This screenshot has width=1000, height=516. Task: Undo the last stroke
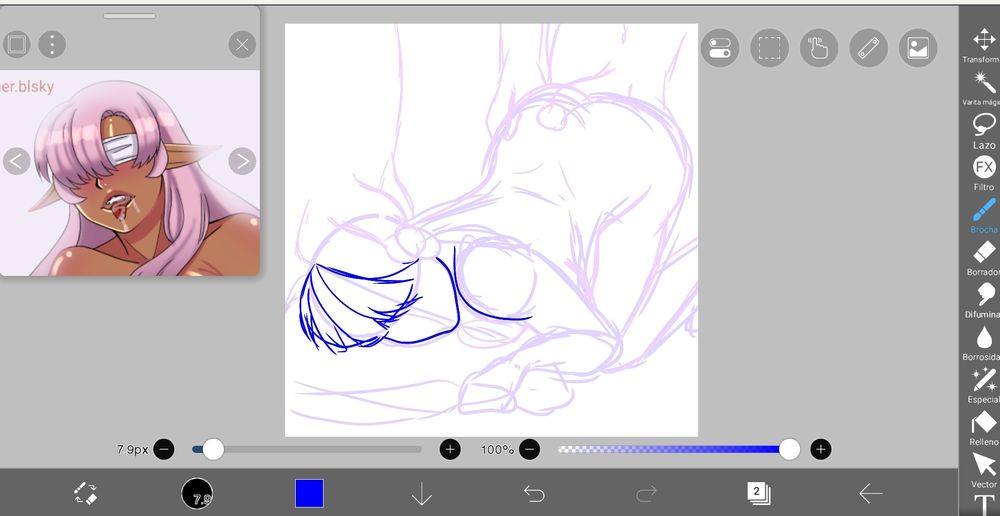tap(534, 494)
